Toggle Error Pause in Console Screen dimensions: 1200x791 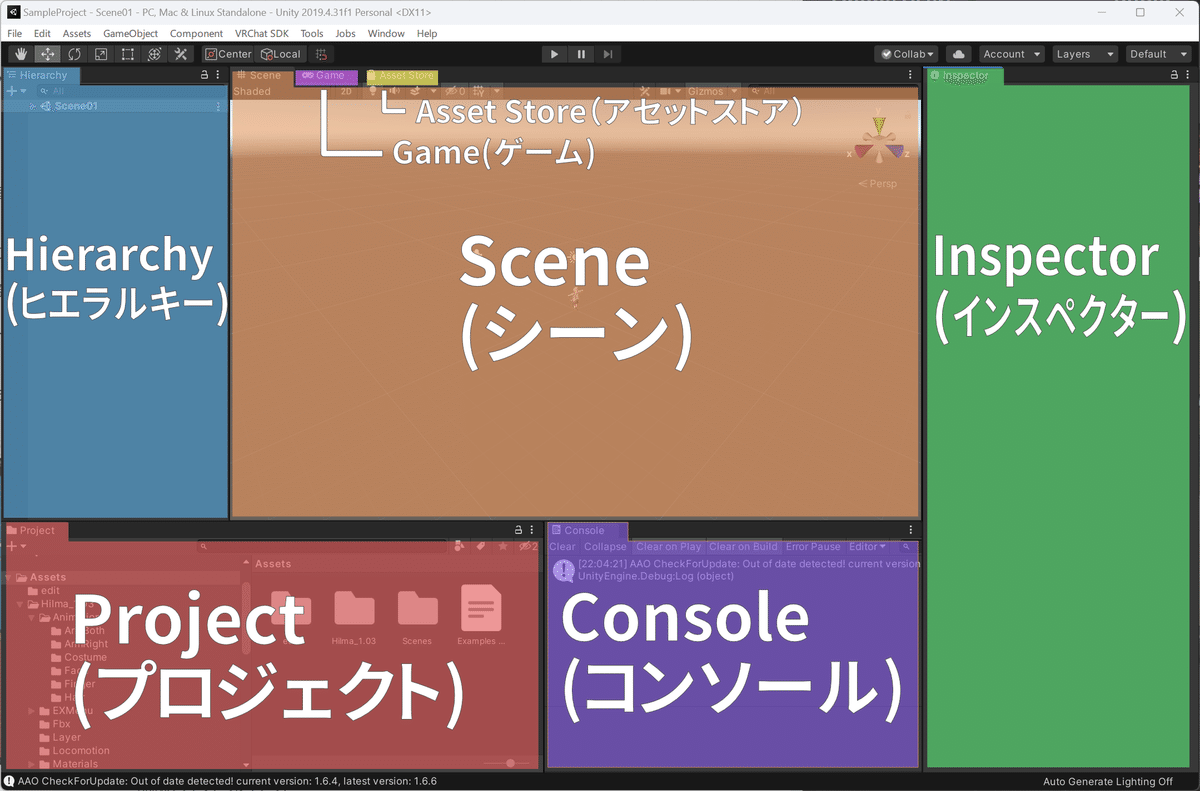pyautogui.click(x=813, y=546)
